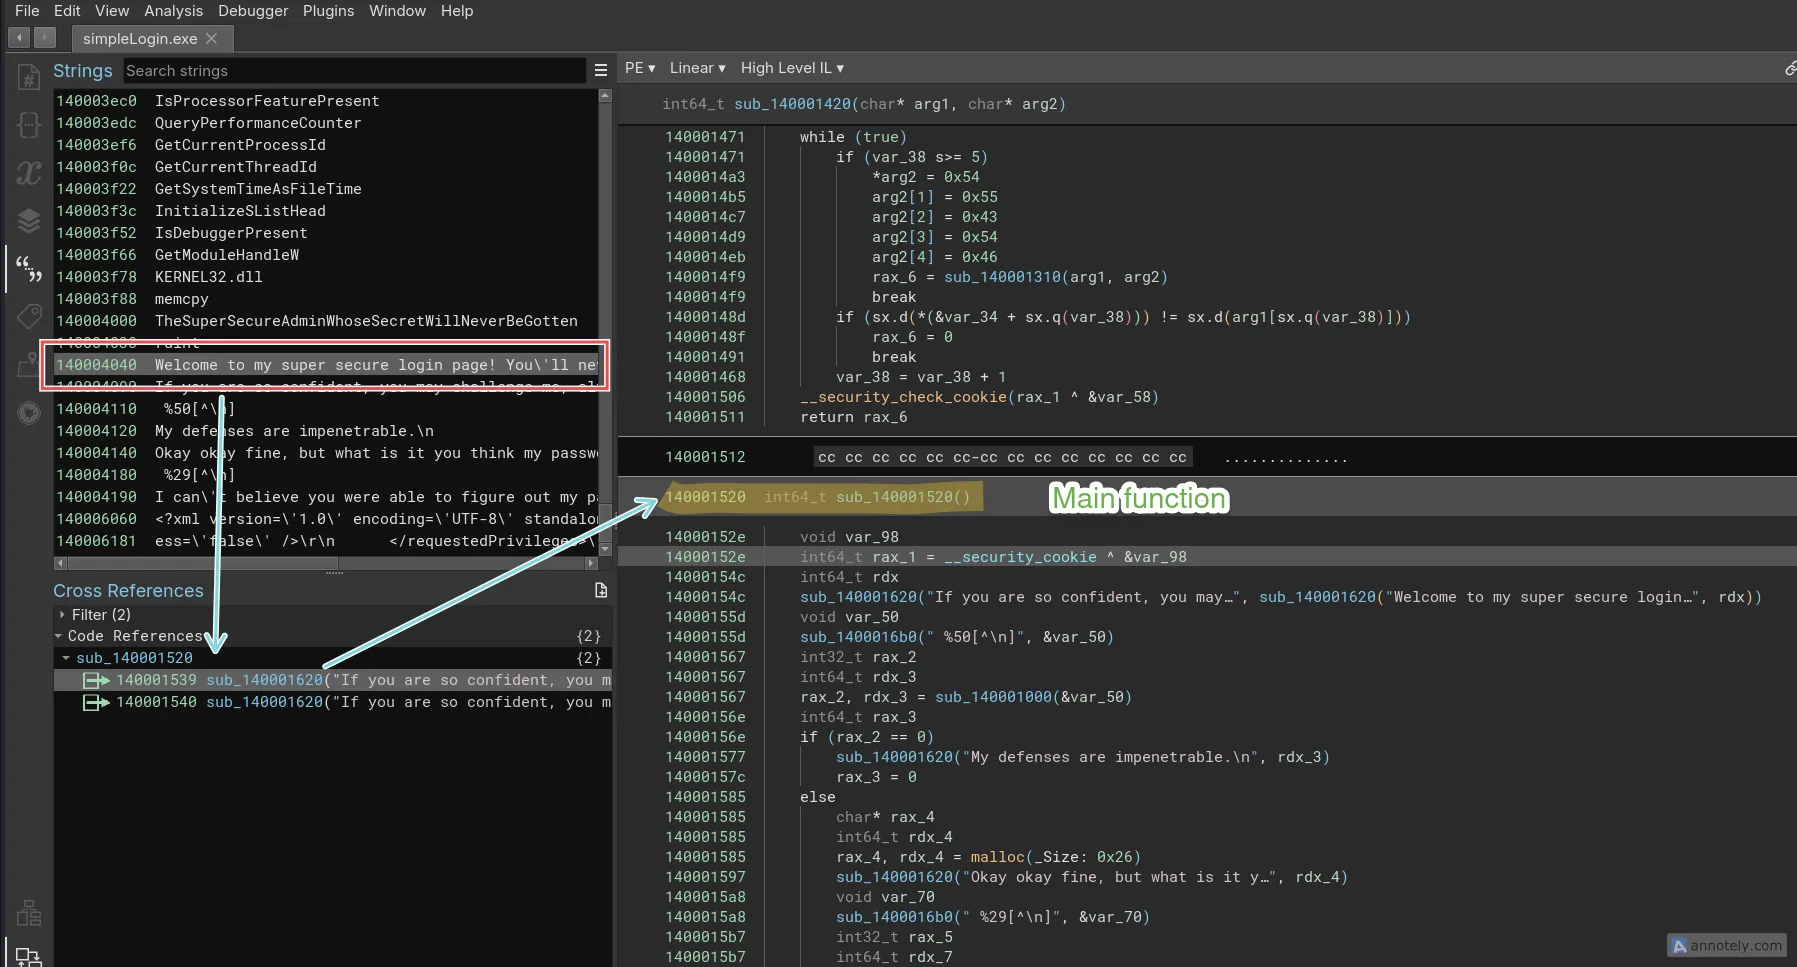Image resolution: width=1797 pixels, height=967 pixels.
Task: Open the Stack view layers icon
Action: [28, 221]
